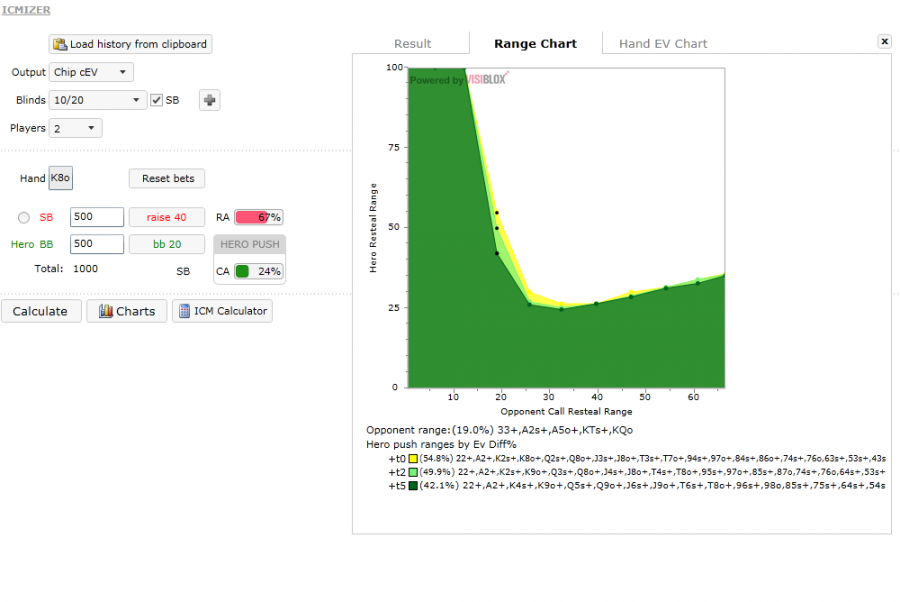Click the Reset bets button
Image resolution: width=900 pixels, height=602 pixels.
167,178
